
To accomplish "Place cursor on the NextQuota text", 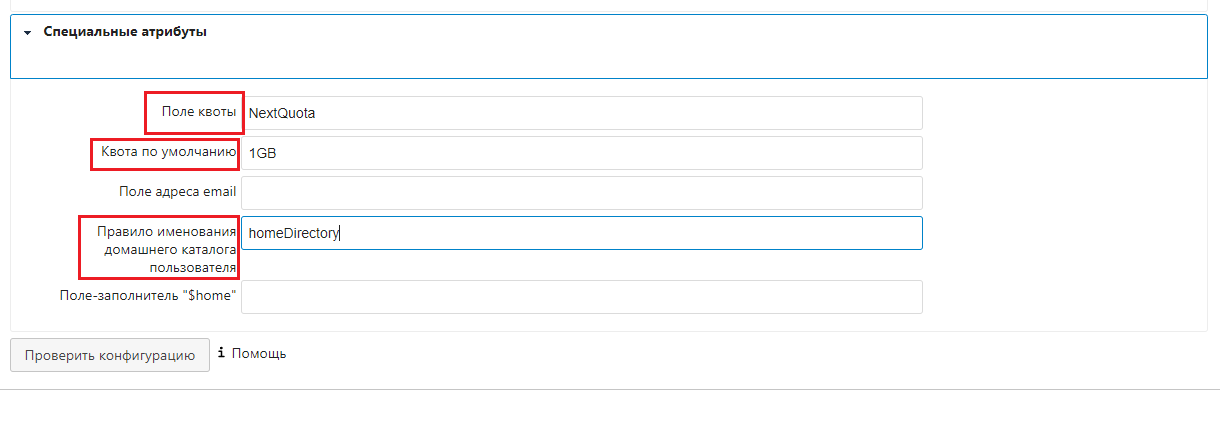I will coord(282,113).
